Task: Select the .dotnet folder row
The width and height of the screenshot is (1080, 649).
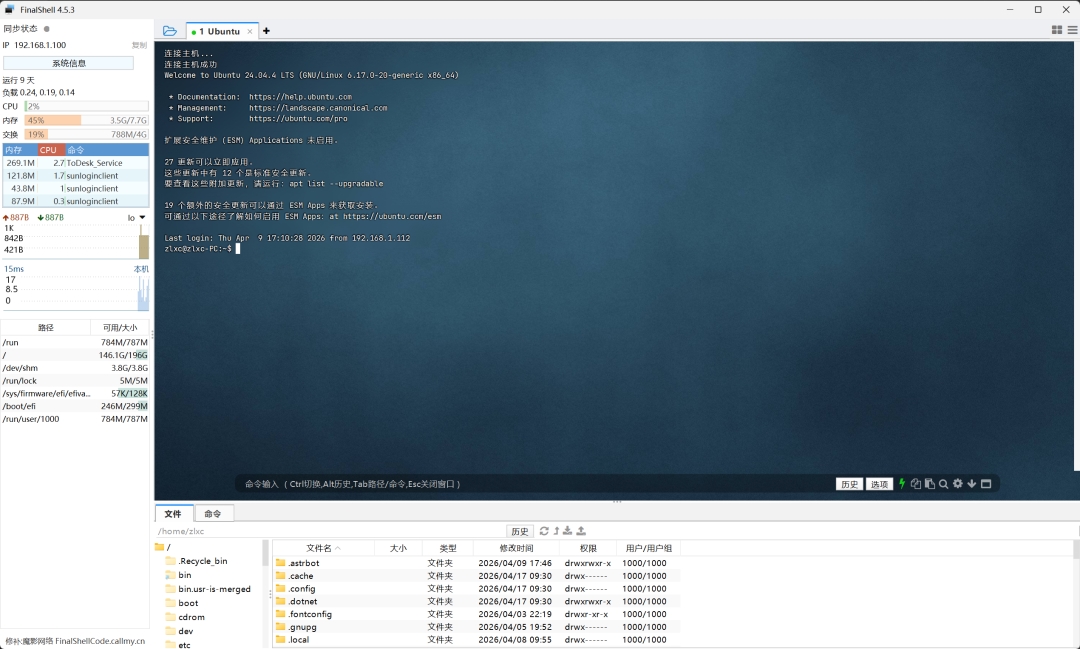Action: pos(477,601)
